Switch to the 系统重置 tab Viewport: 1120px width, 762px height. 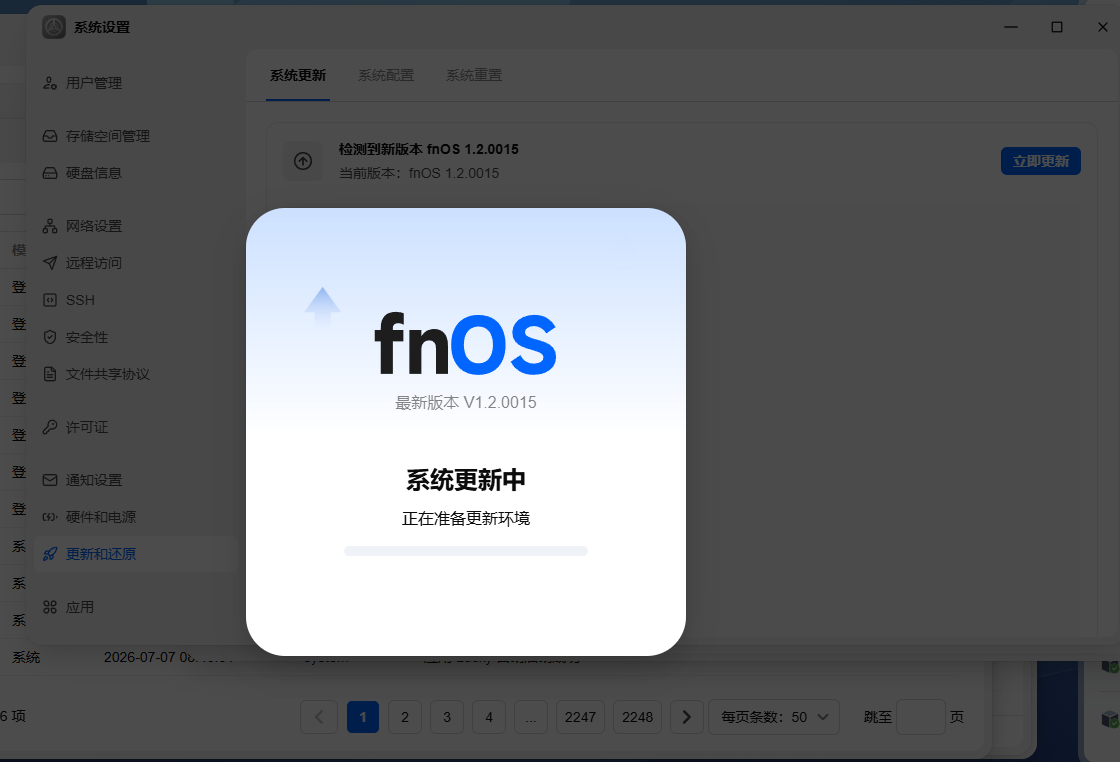(474, 75)
